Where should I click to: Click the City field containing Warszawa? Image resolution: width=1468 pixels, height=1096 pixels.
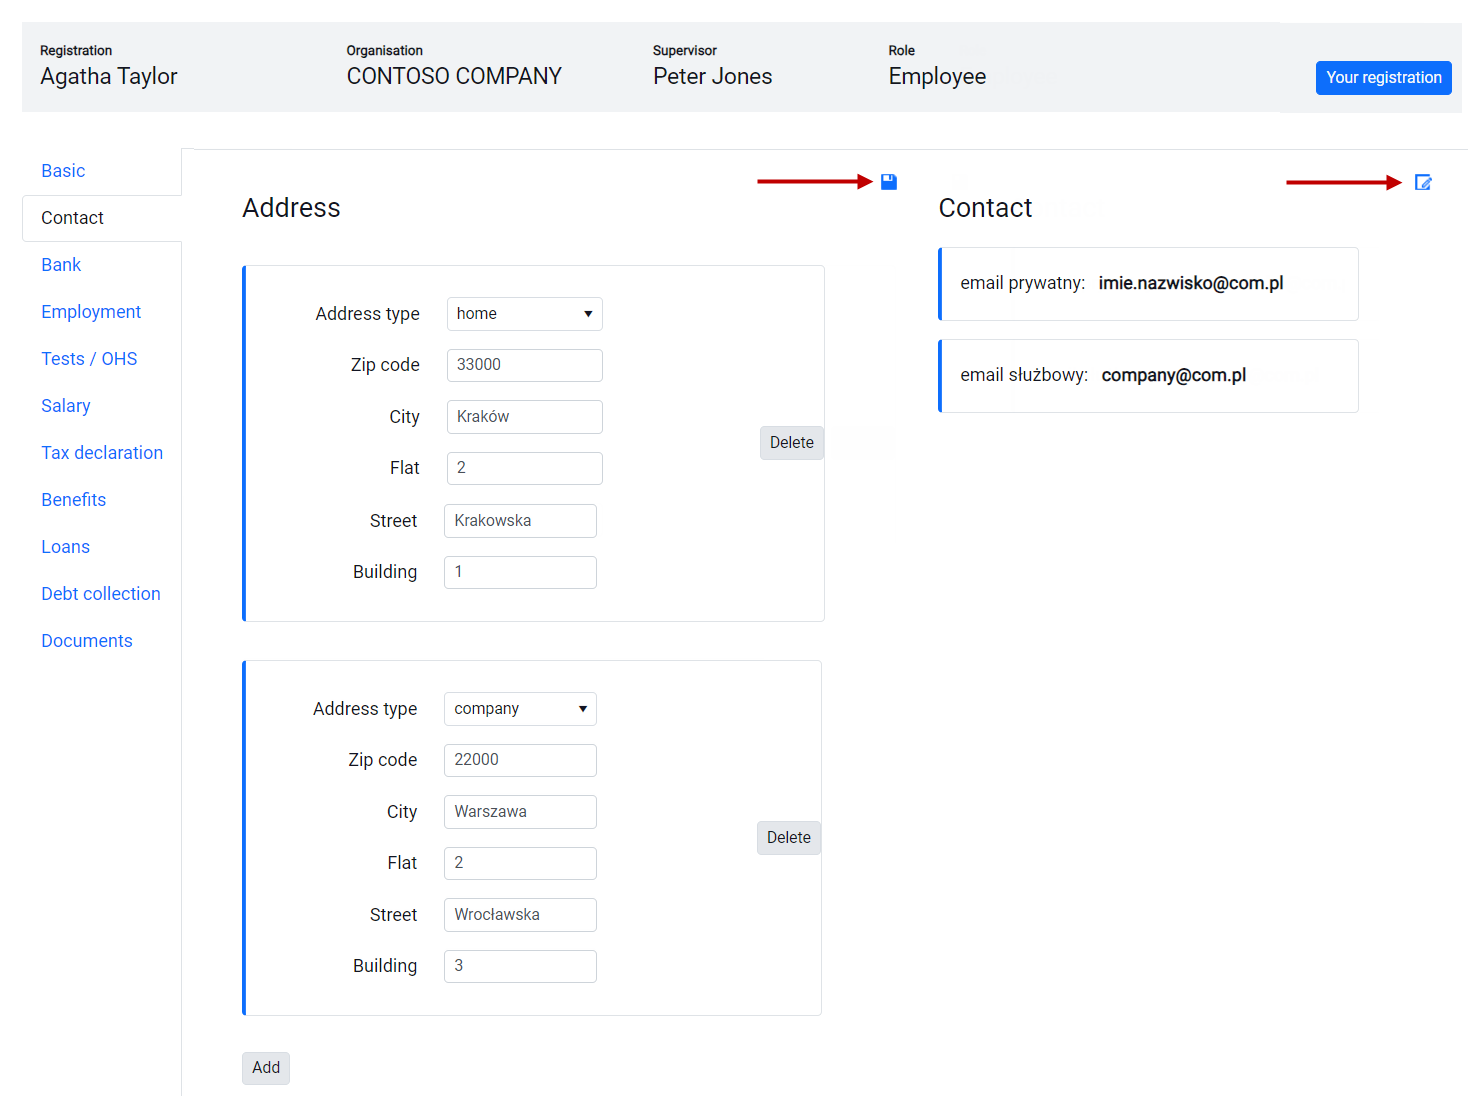coord(520,812)
